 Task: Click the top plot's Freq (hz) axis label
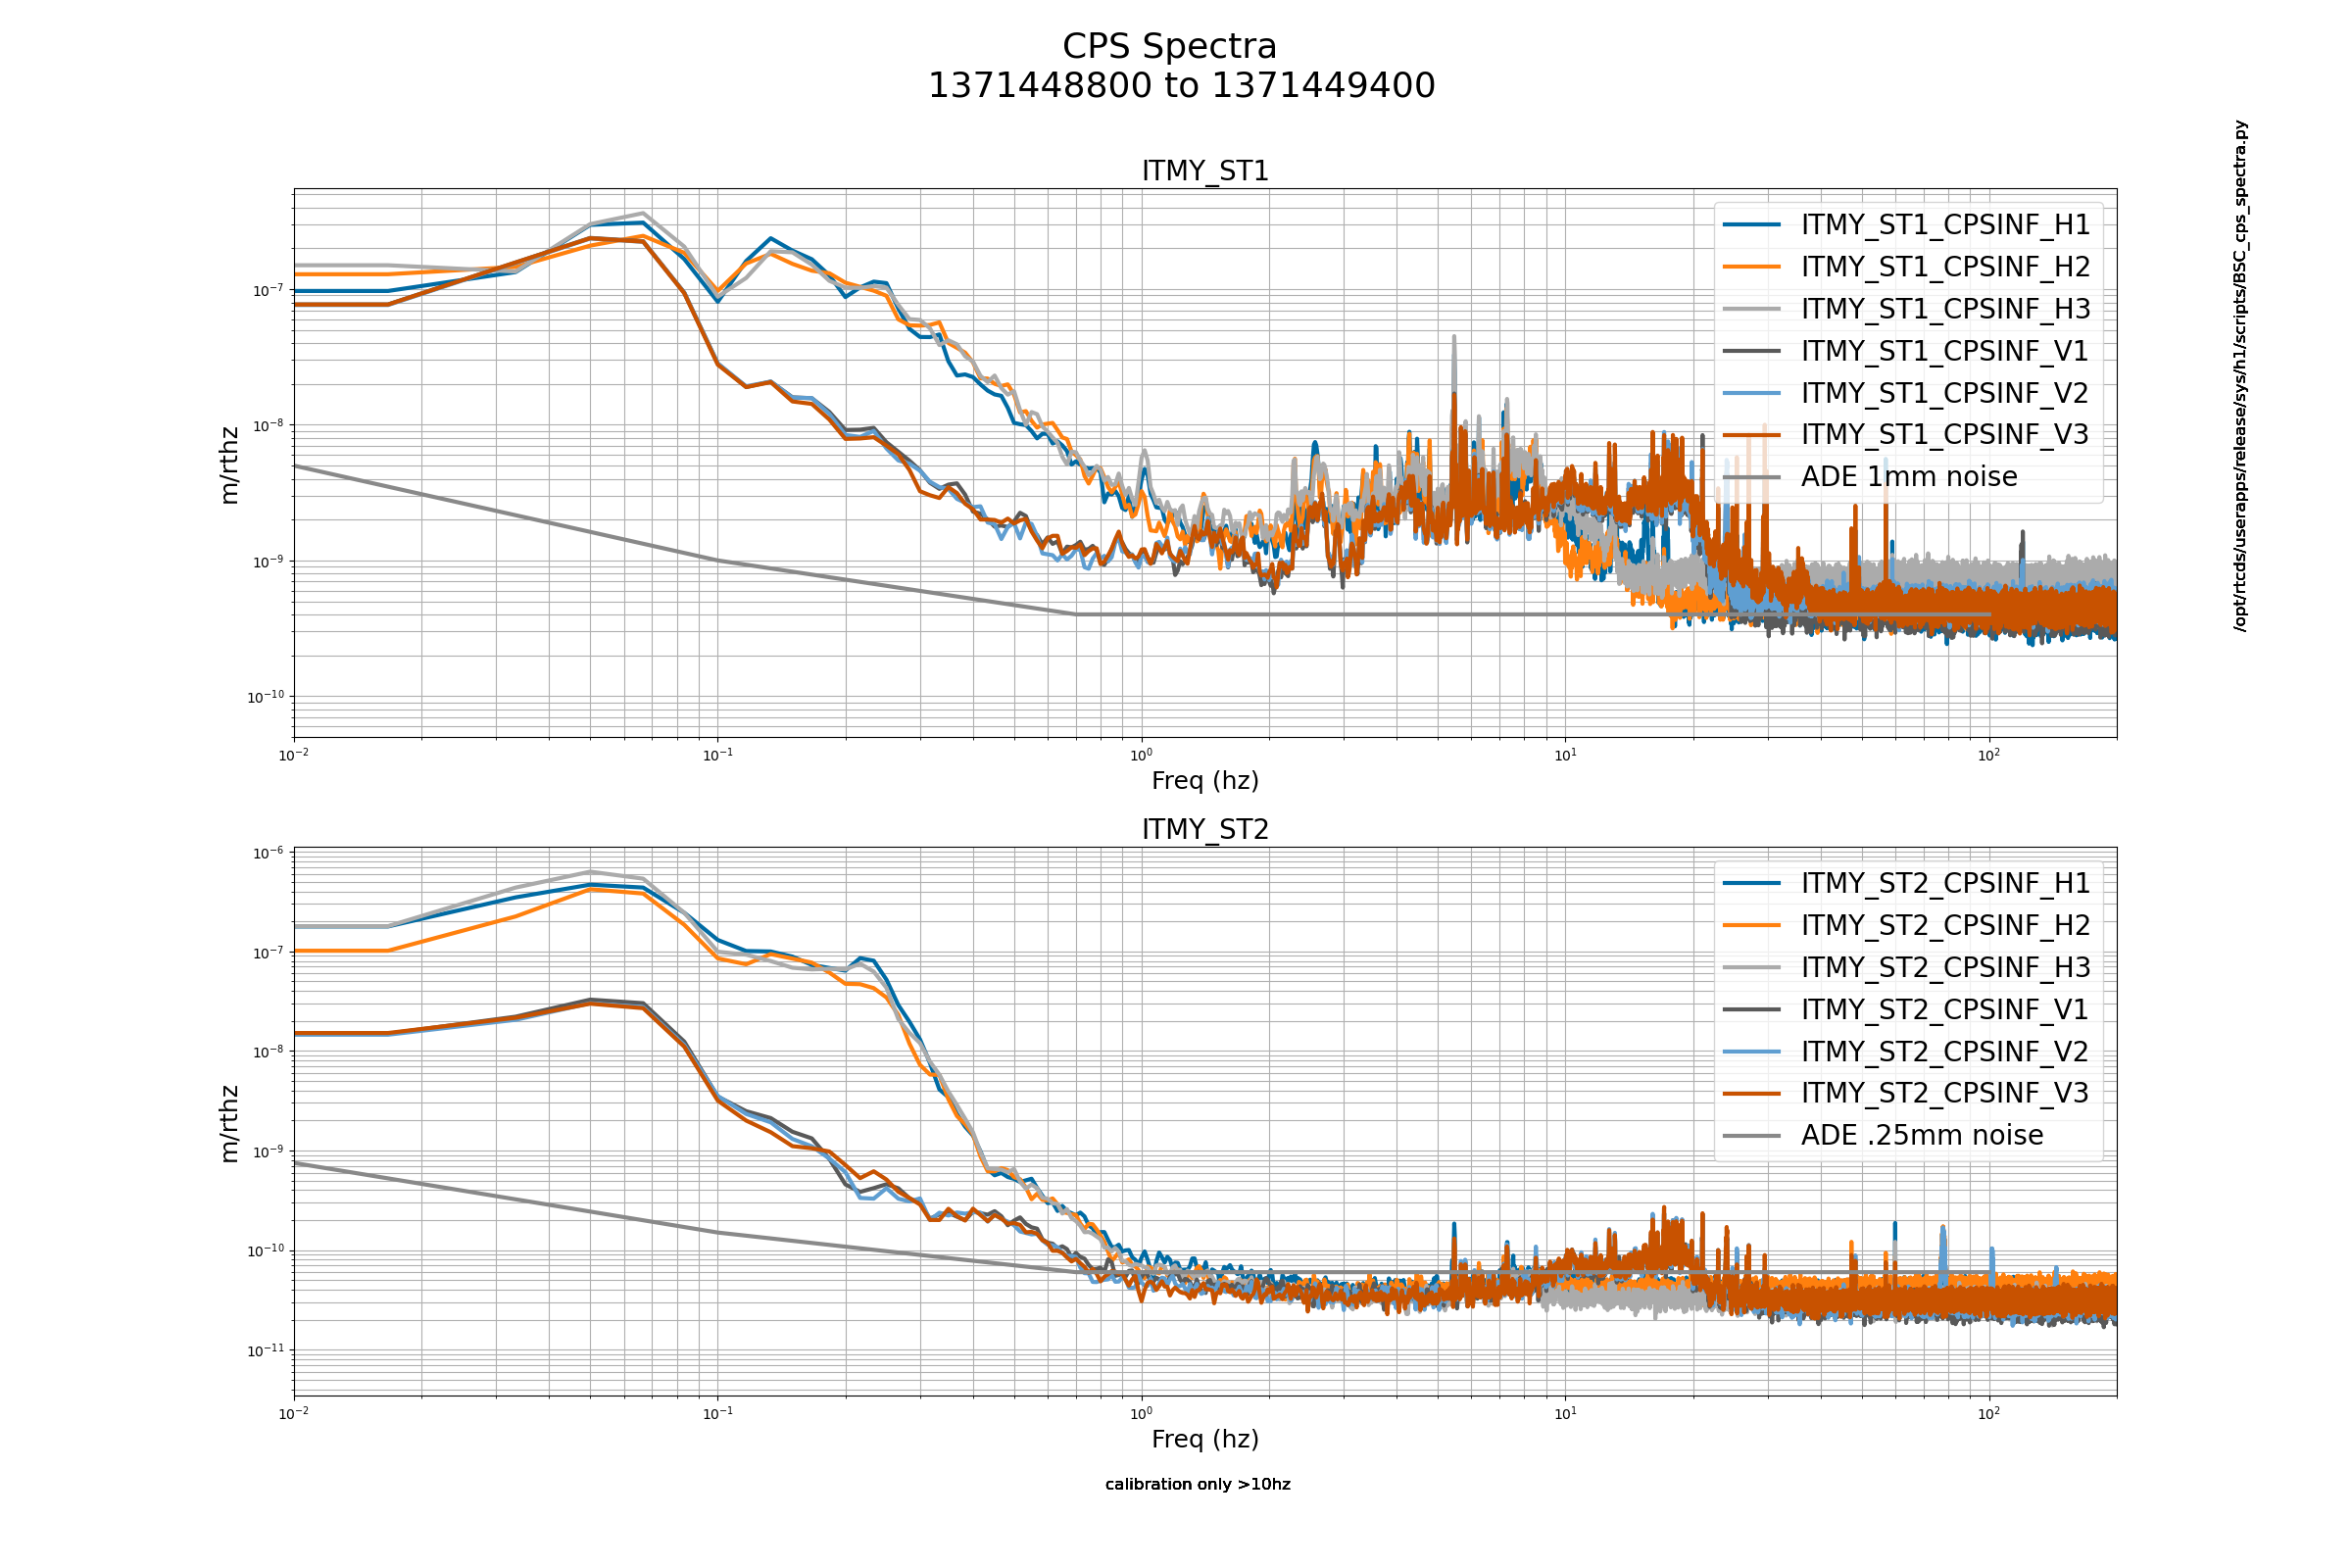tap(1205, 780)
